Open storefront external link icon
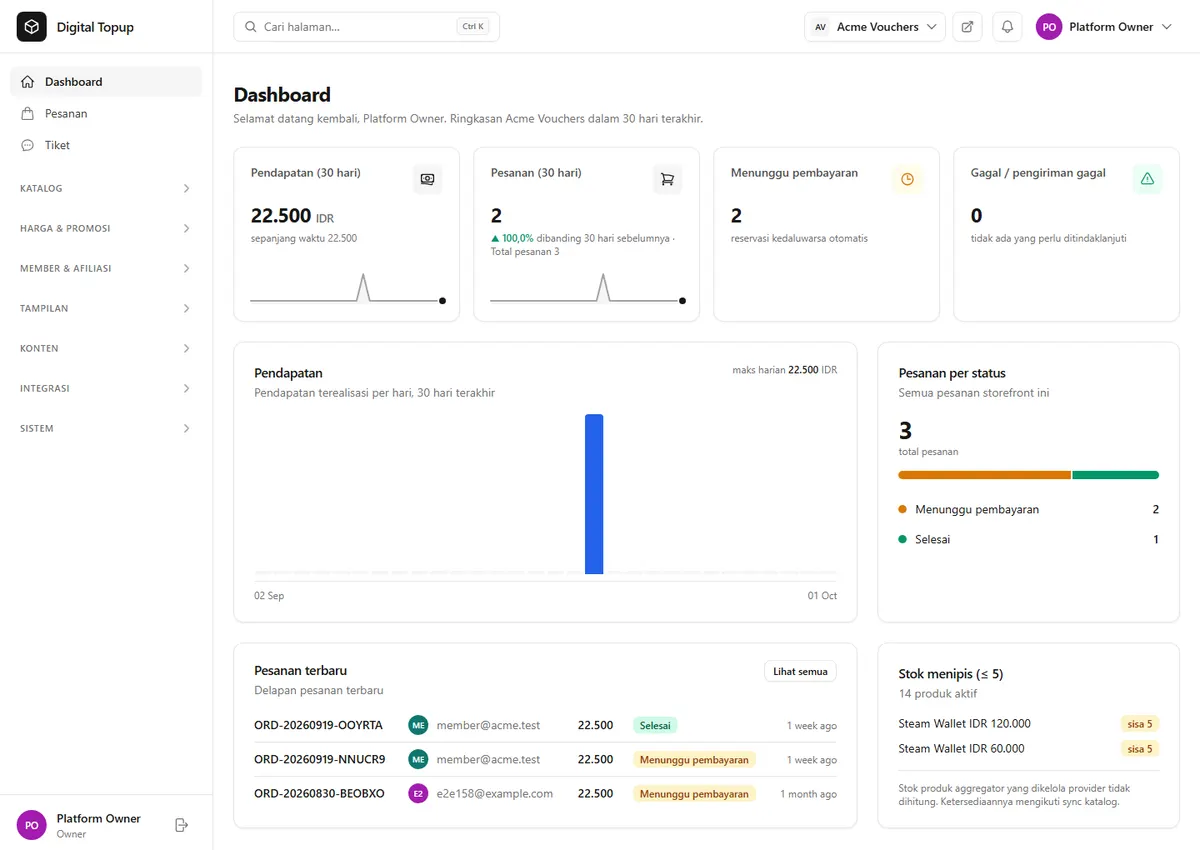Image resolution: width=1200 pixels, height=850 pixels. pyautogui.click(x=967, y=27)
